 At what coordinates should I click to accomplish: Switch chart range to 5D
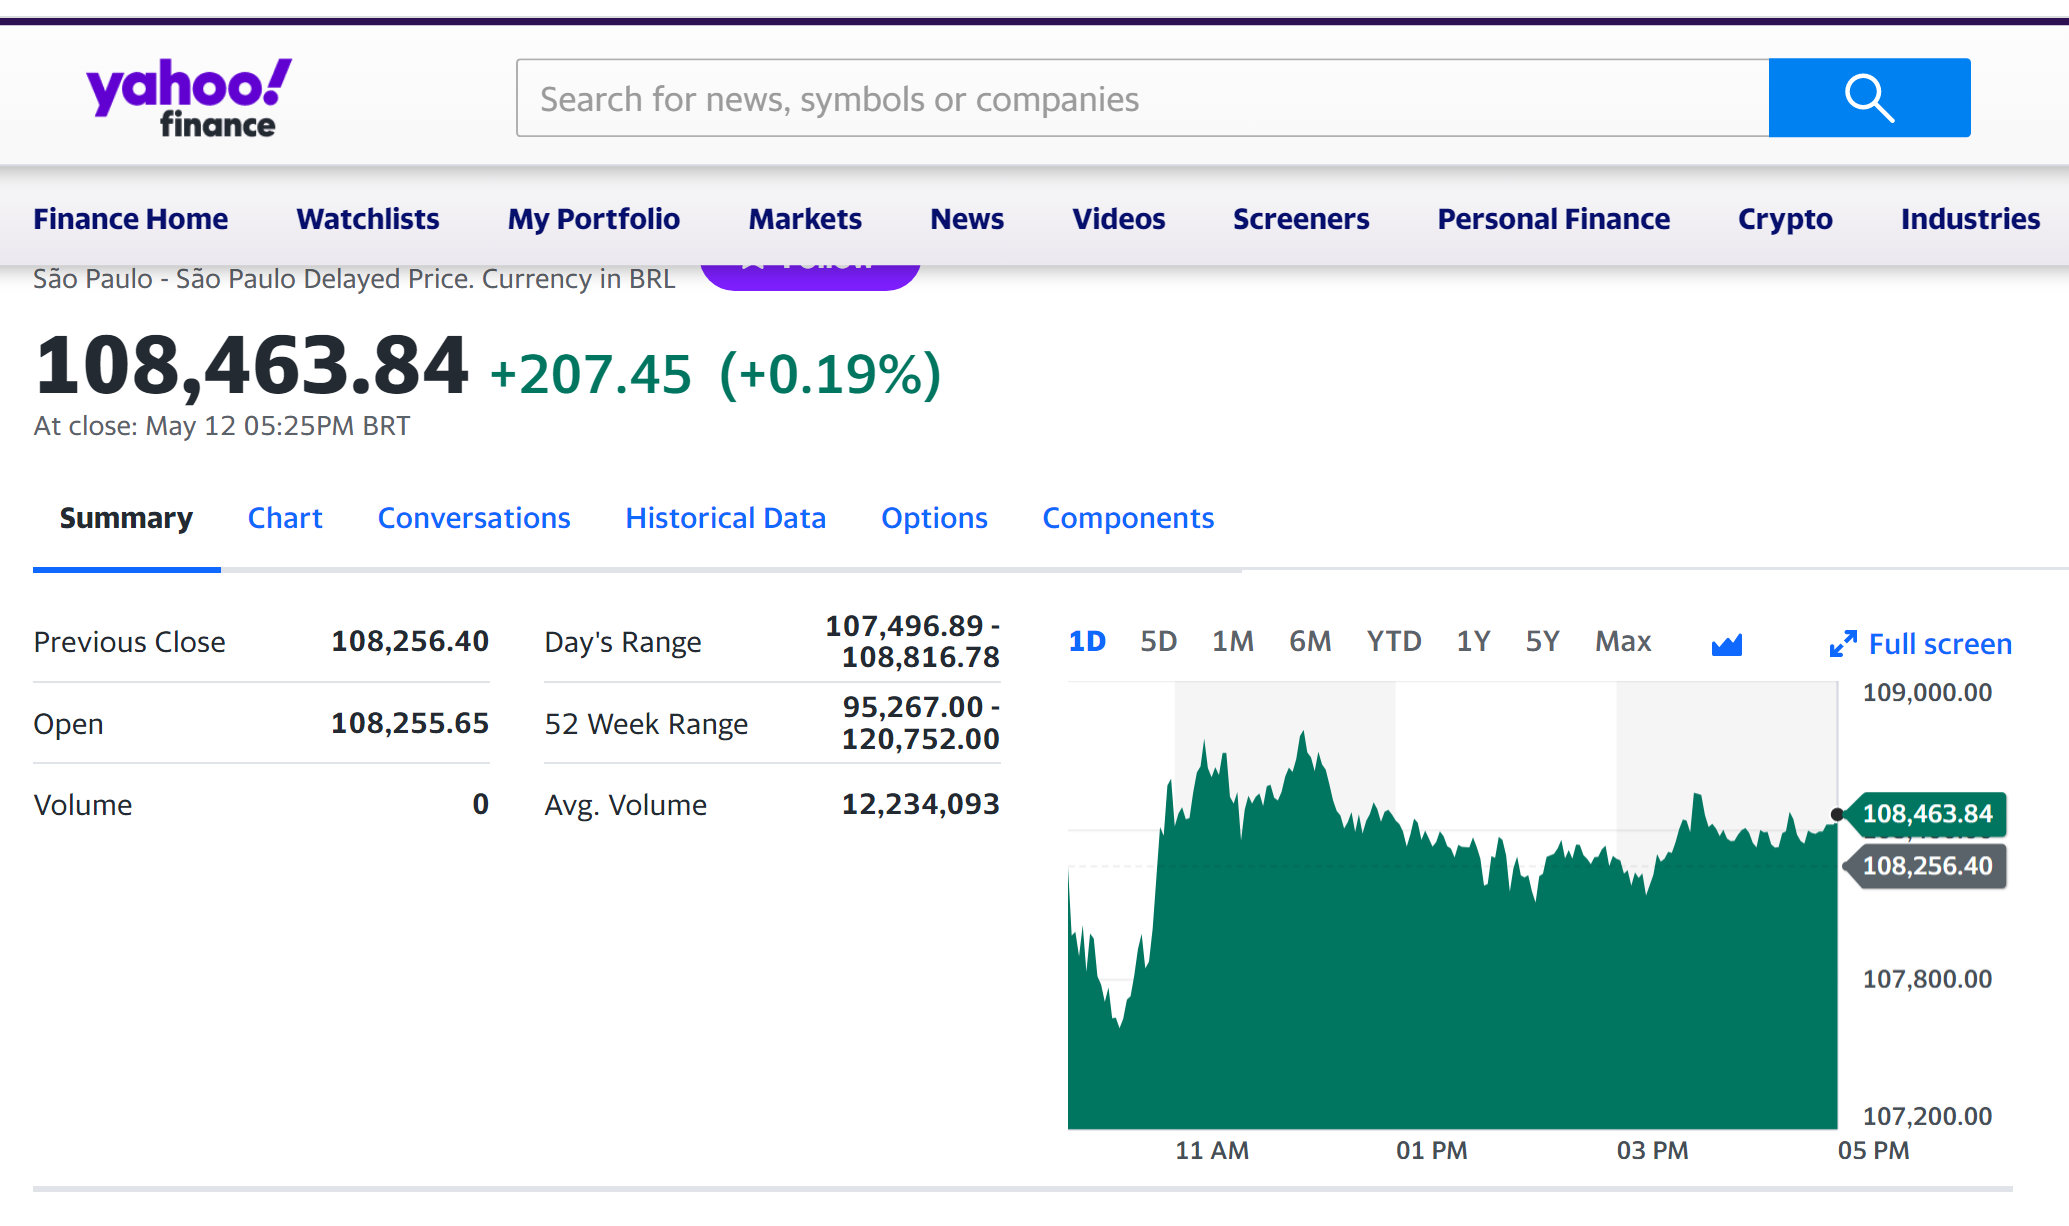coord(1159,641)
